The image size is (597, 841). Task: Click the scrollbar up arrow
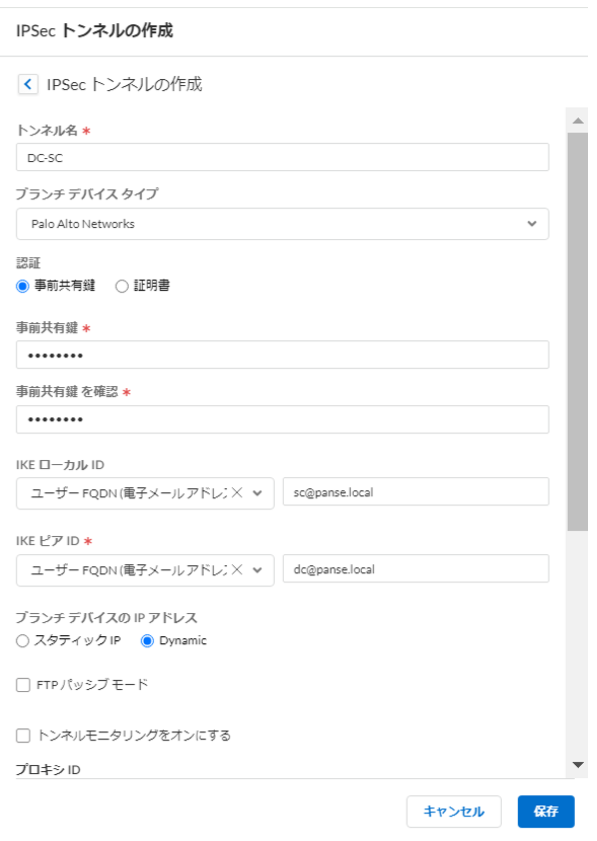578,121
